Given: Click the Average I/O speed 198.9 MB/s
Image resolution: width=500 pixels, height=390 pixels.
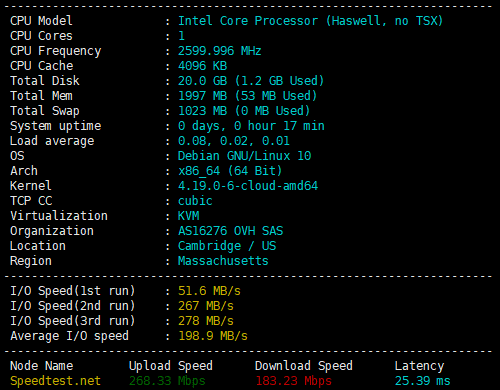Looking at the screenshot, I should tap(213, 336).
